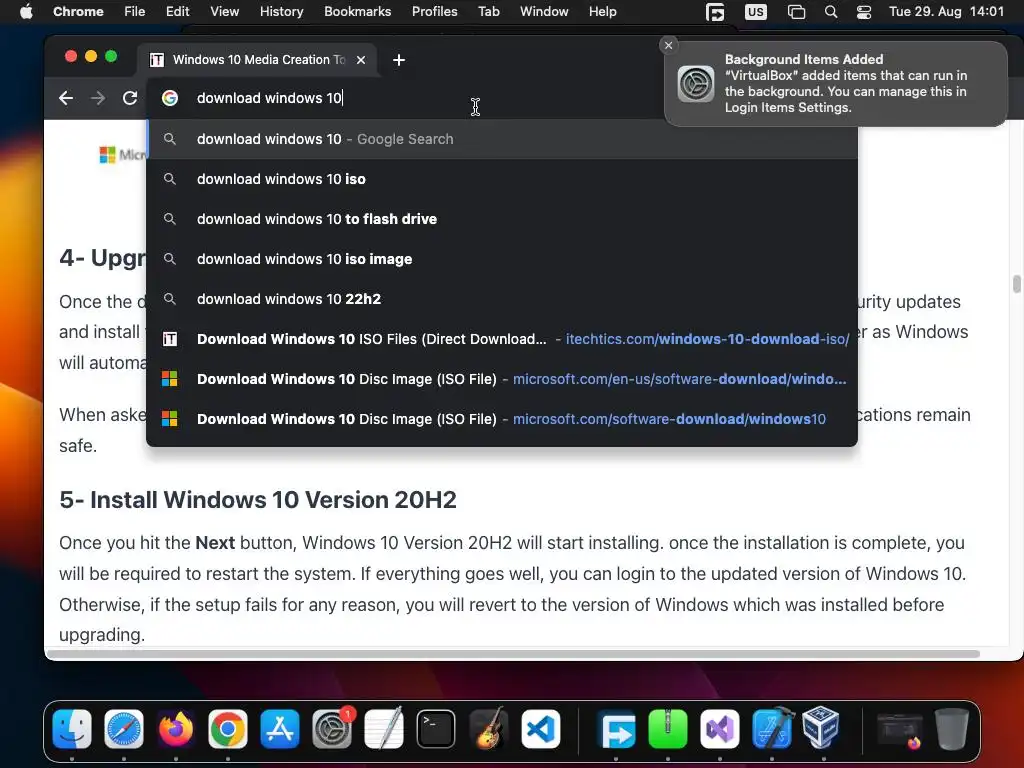Click heading '5- Install Windows 10 Version 20H2'
This screenshot has width=1024, height=768.
(257, 500)
